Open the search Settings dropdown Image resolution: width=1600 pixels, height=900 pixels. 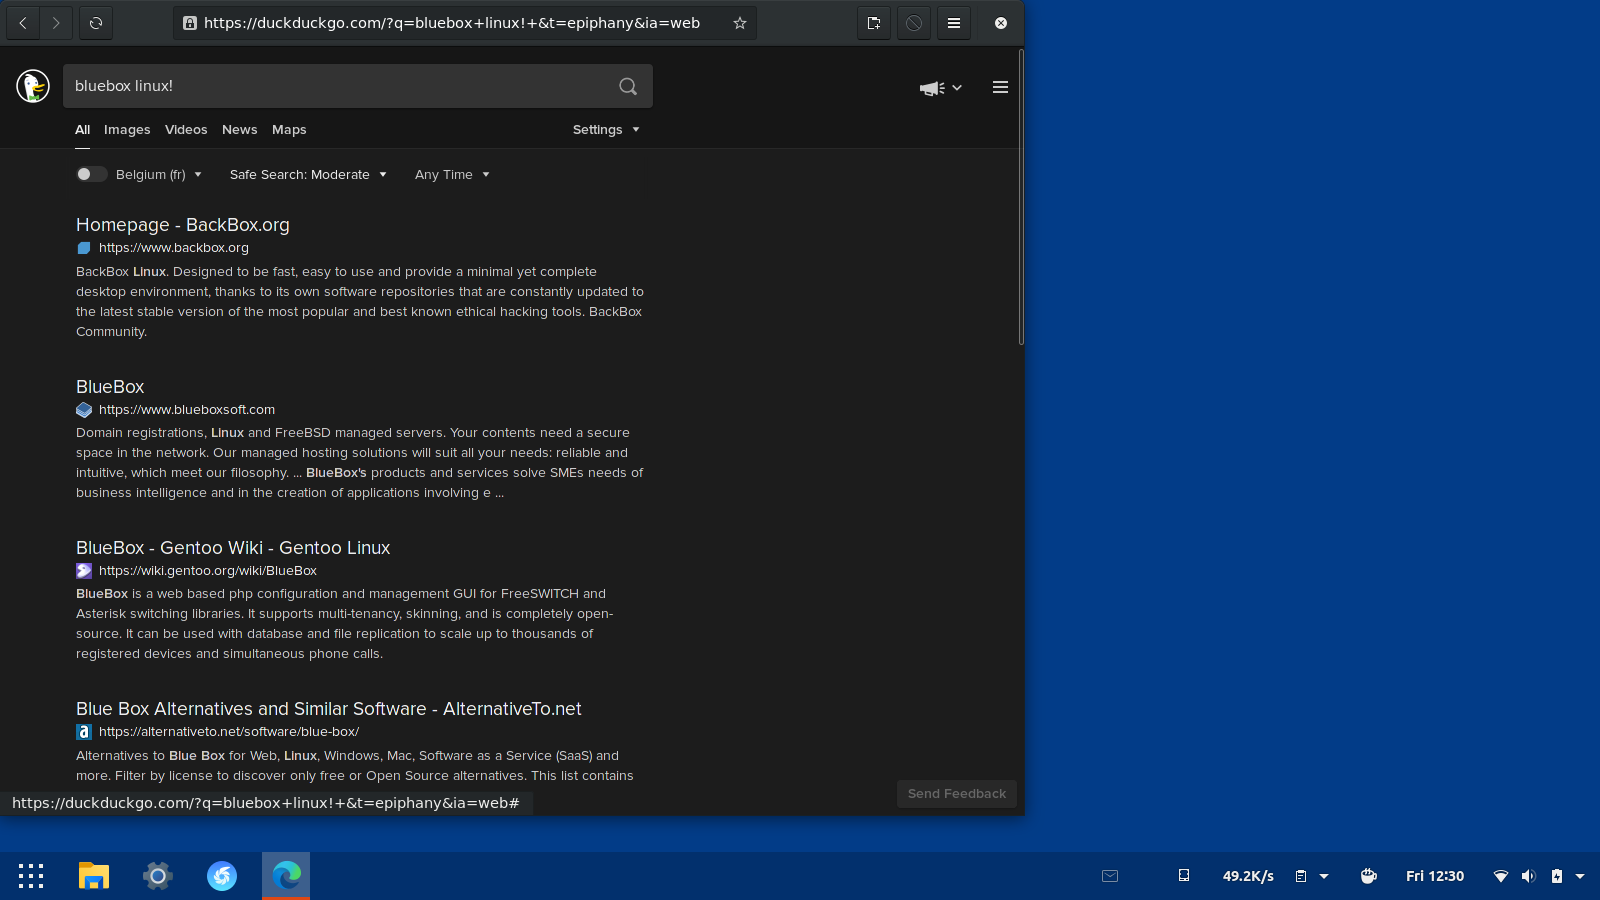click(606, 130)
